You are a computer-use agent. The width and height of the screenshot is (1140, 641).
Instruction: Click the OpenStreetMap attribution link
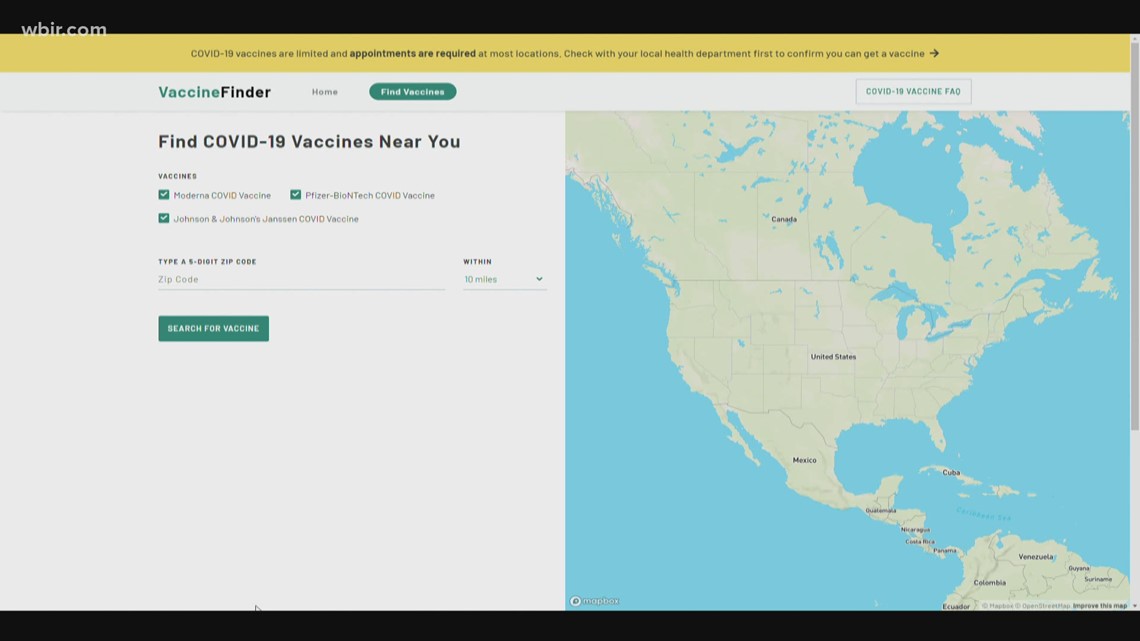[1043, 605]
